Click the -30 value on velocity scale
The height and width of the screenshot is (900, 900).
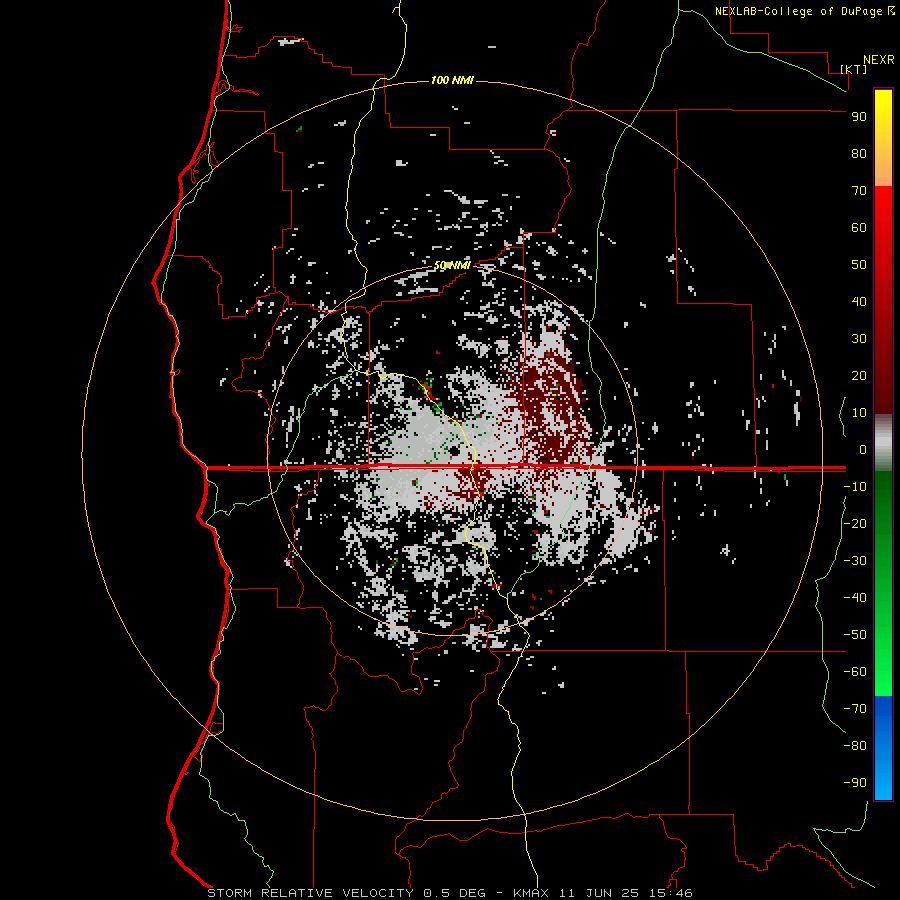(855, 561)
